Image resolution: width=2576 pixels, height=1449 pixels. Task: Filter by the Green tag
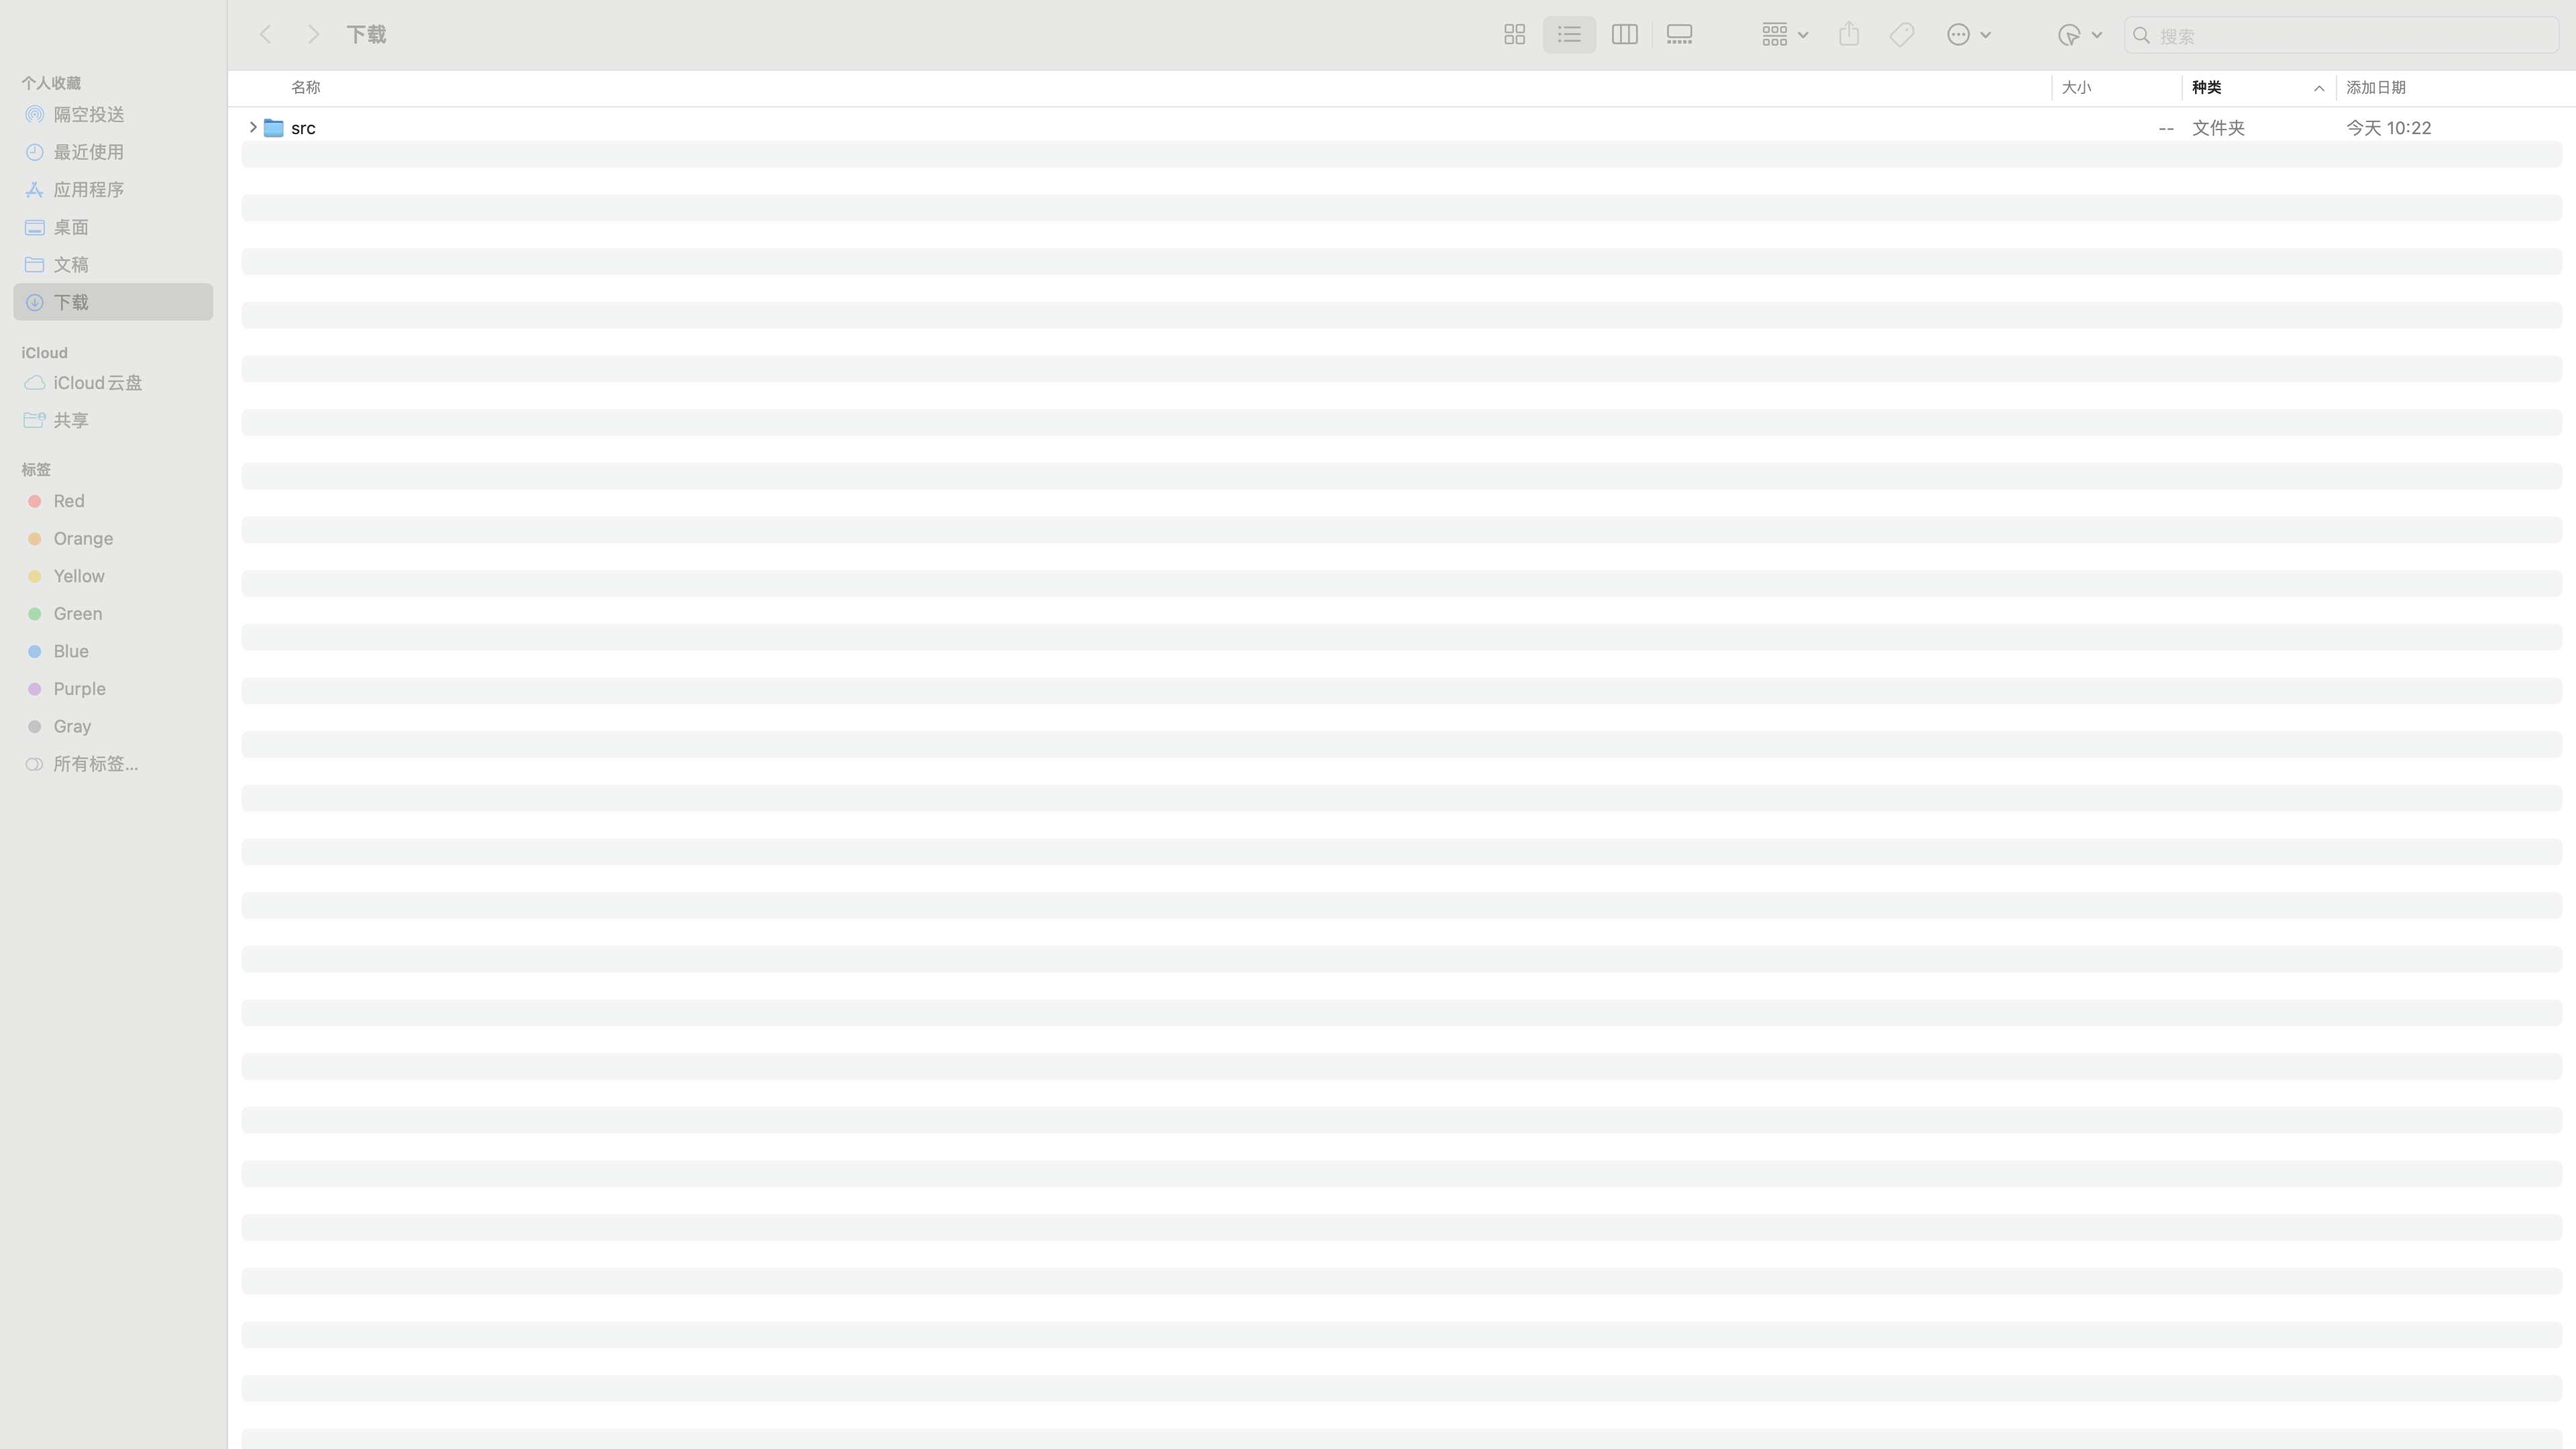point(113,614)
